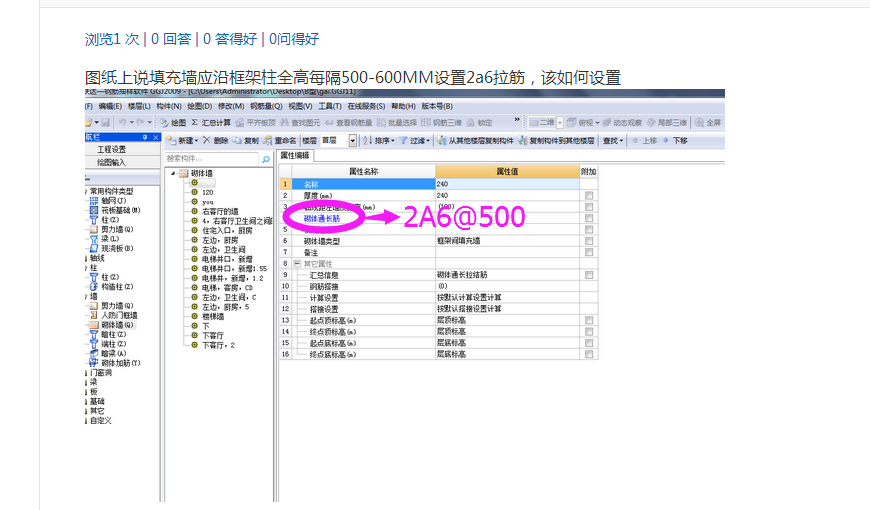Click the 动态观察 orbit tool
This screenshot has height=510, width=870.
coord(623,123)
